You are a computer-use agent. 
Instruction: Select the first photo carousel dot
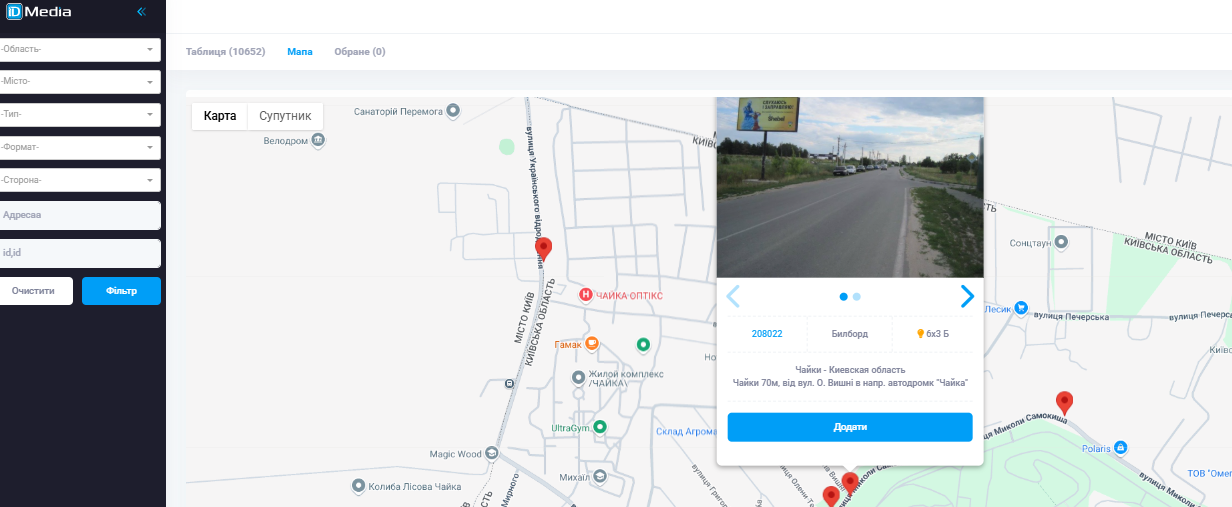[x=844, y=296]
